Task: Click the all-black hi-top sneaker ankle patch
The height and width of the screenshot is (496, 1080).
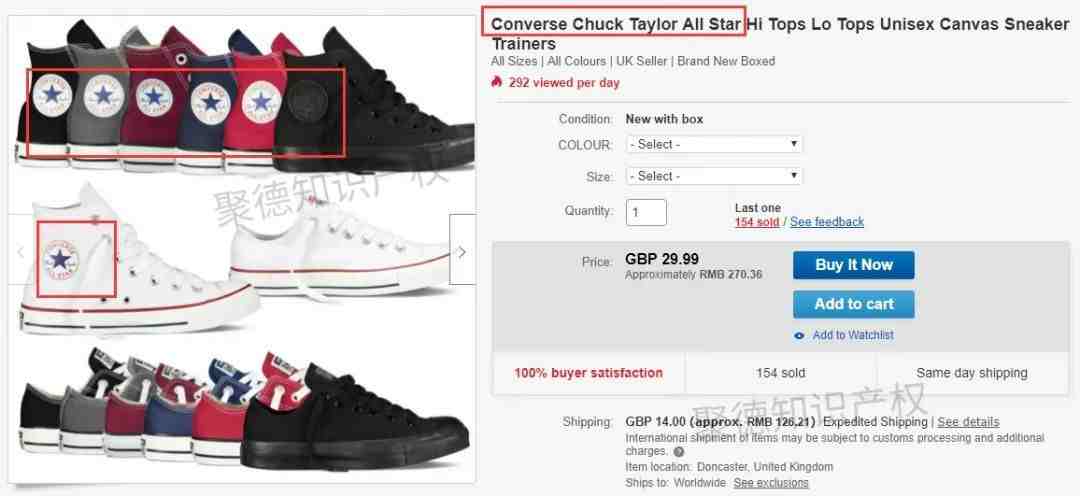Action: pyautogui.click(x=305, y=101)
